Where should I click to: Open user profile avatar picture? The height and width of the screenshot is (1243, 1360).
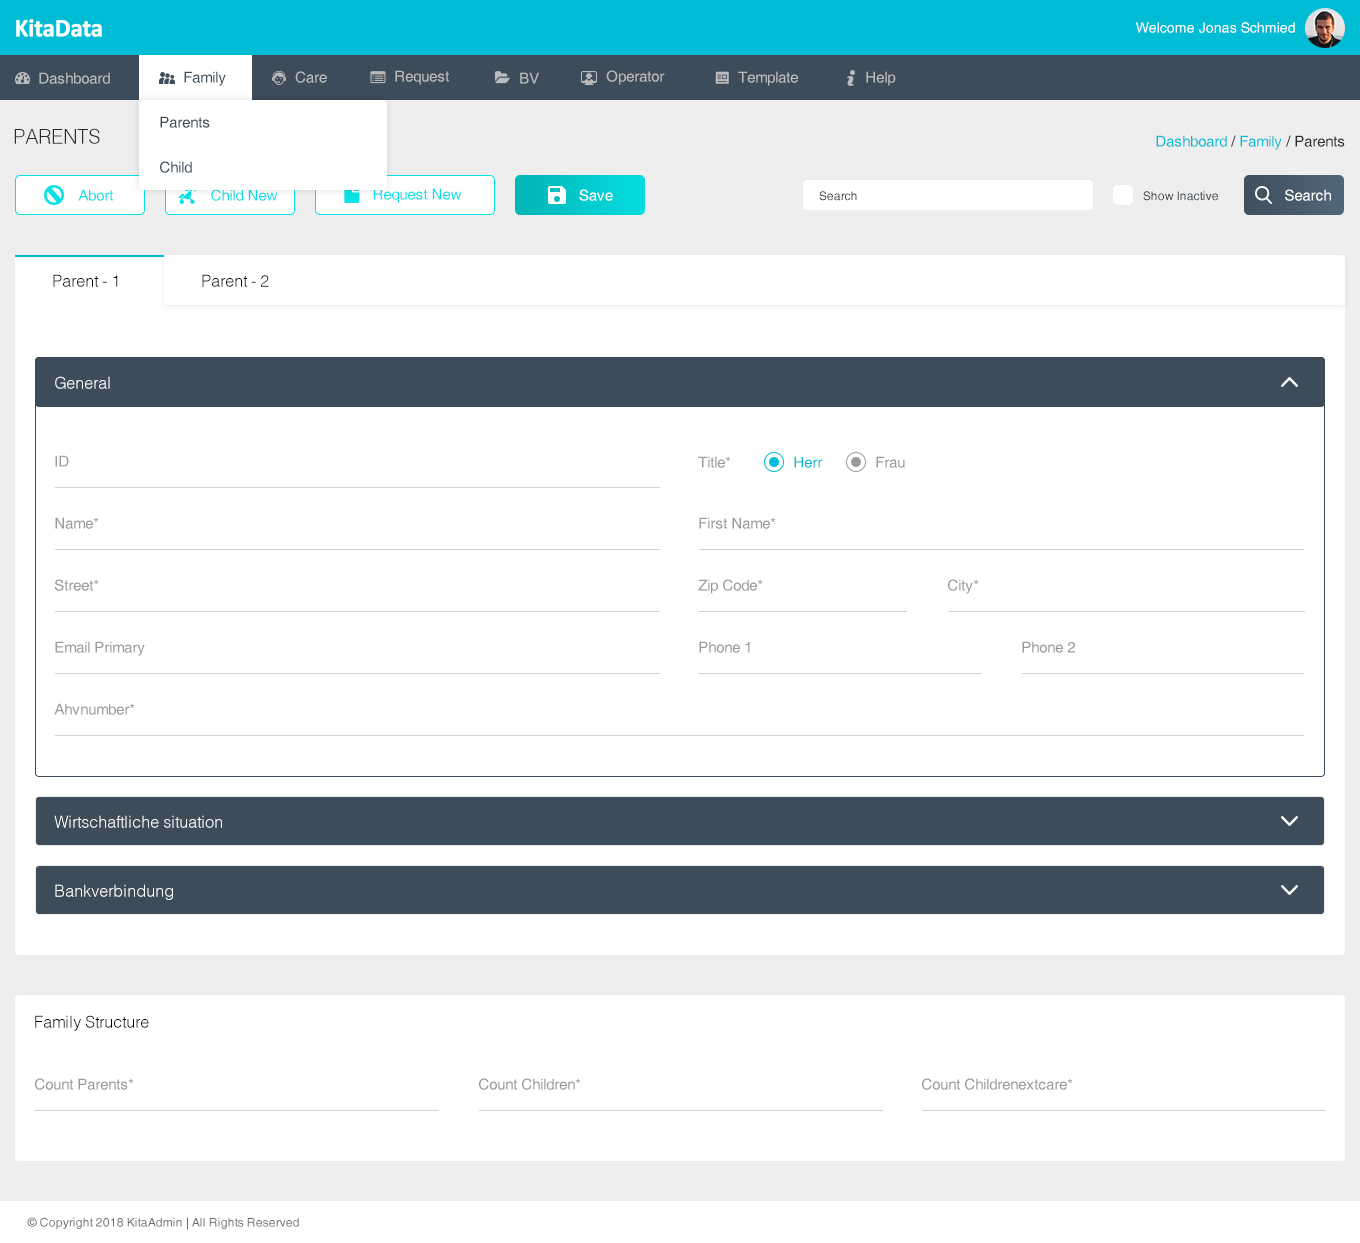point(1324,28)
